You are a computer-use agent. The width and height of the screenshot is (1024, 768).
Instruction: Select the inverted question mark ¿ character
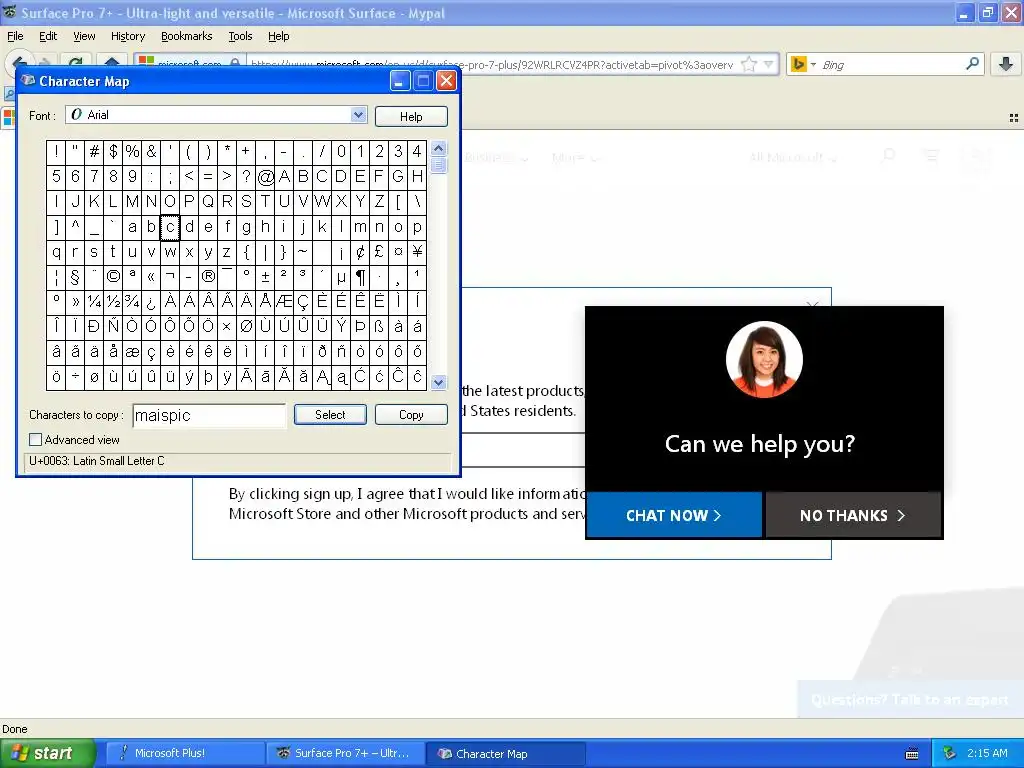point(151,302)
